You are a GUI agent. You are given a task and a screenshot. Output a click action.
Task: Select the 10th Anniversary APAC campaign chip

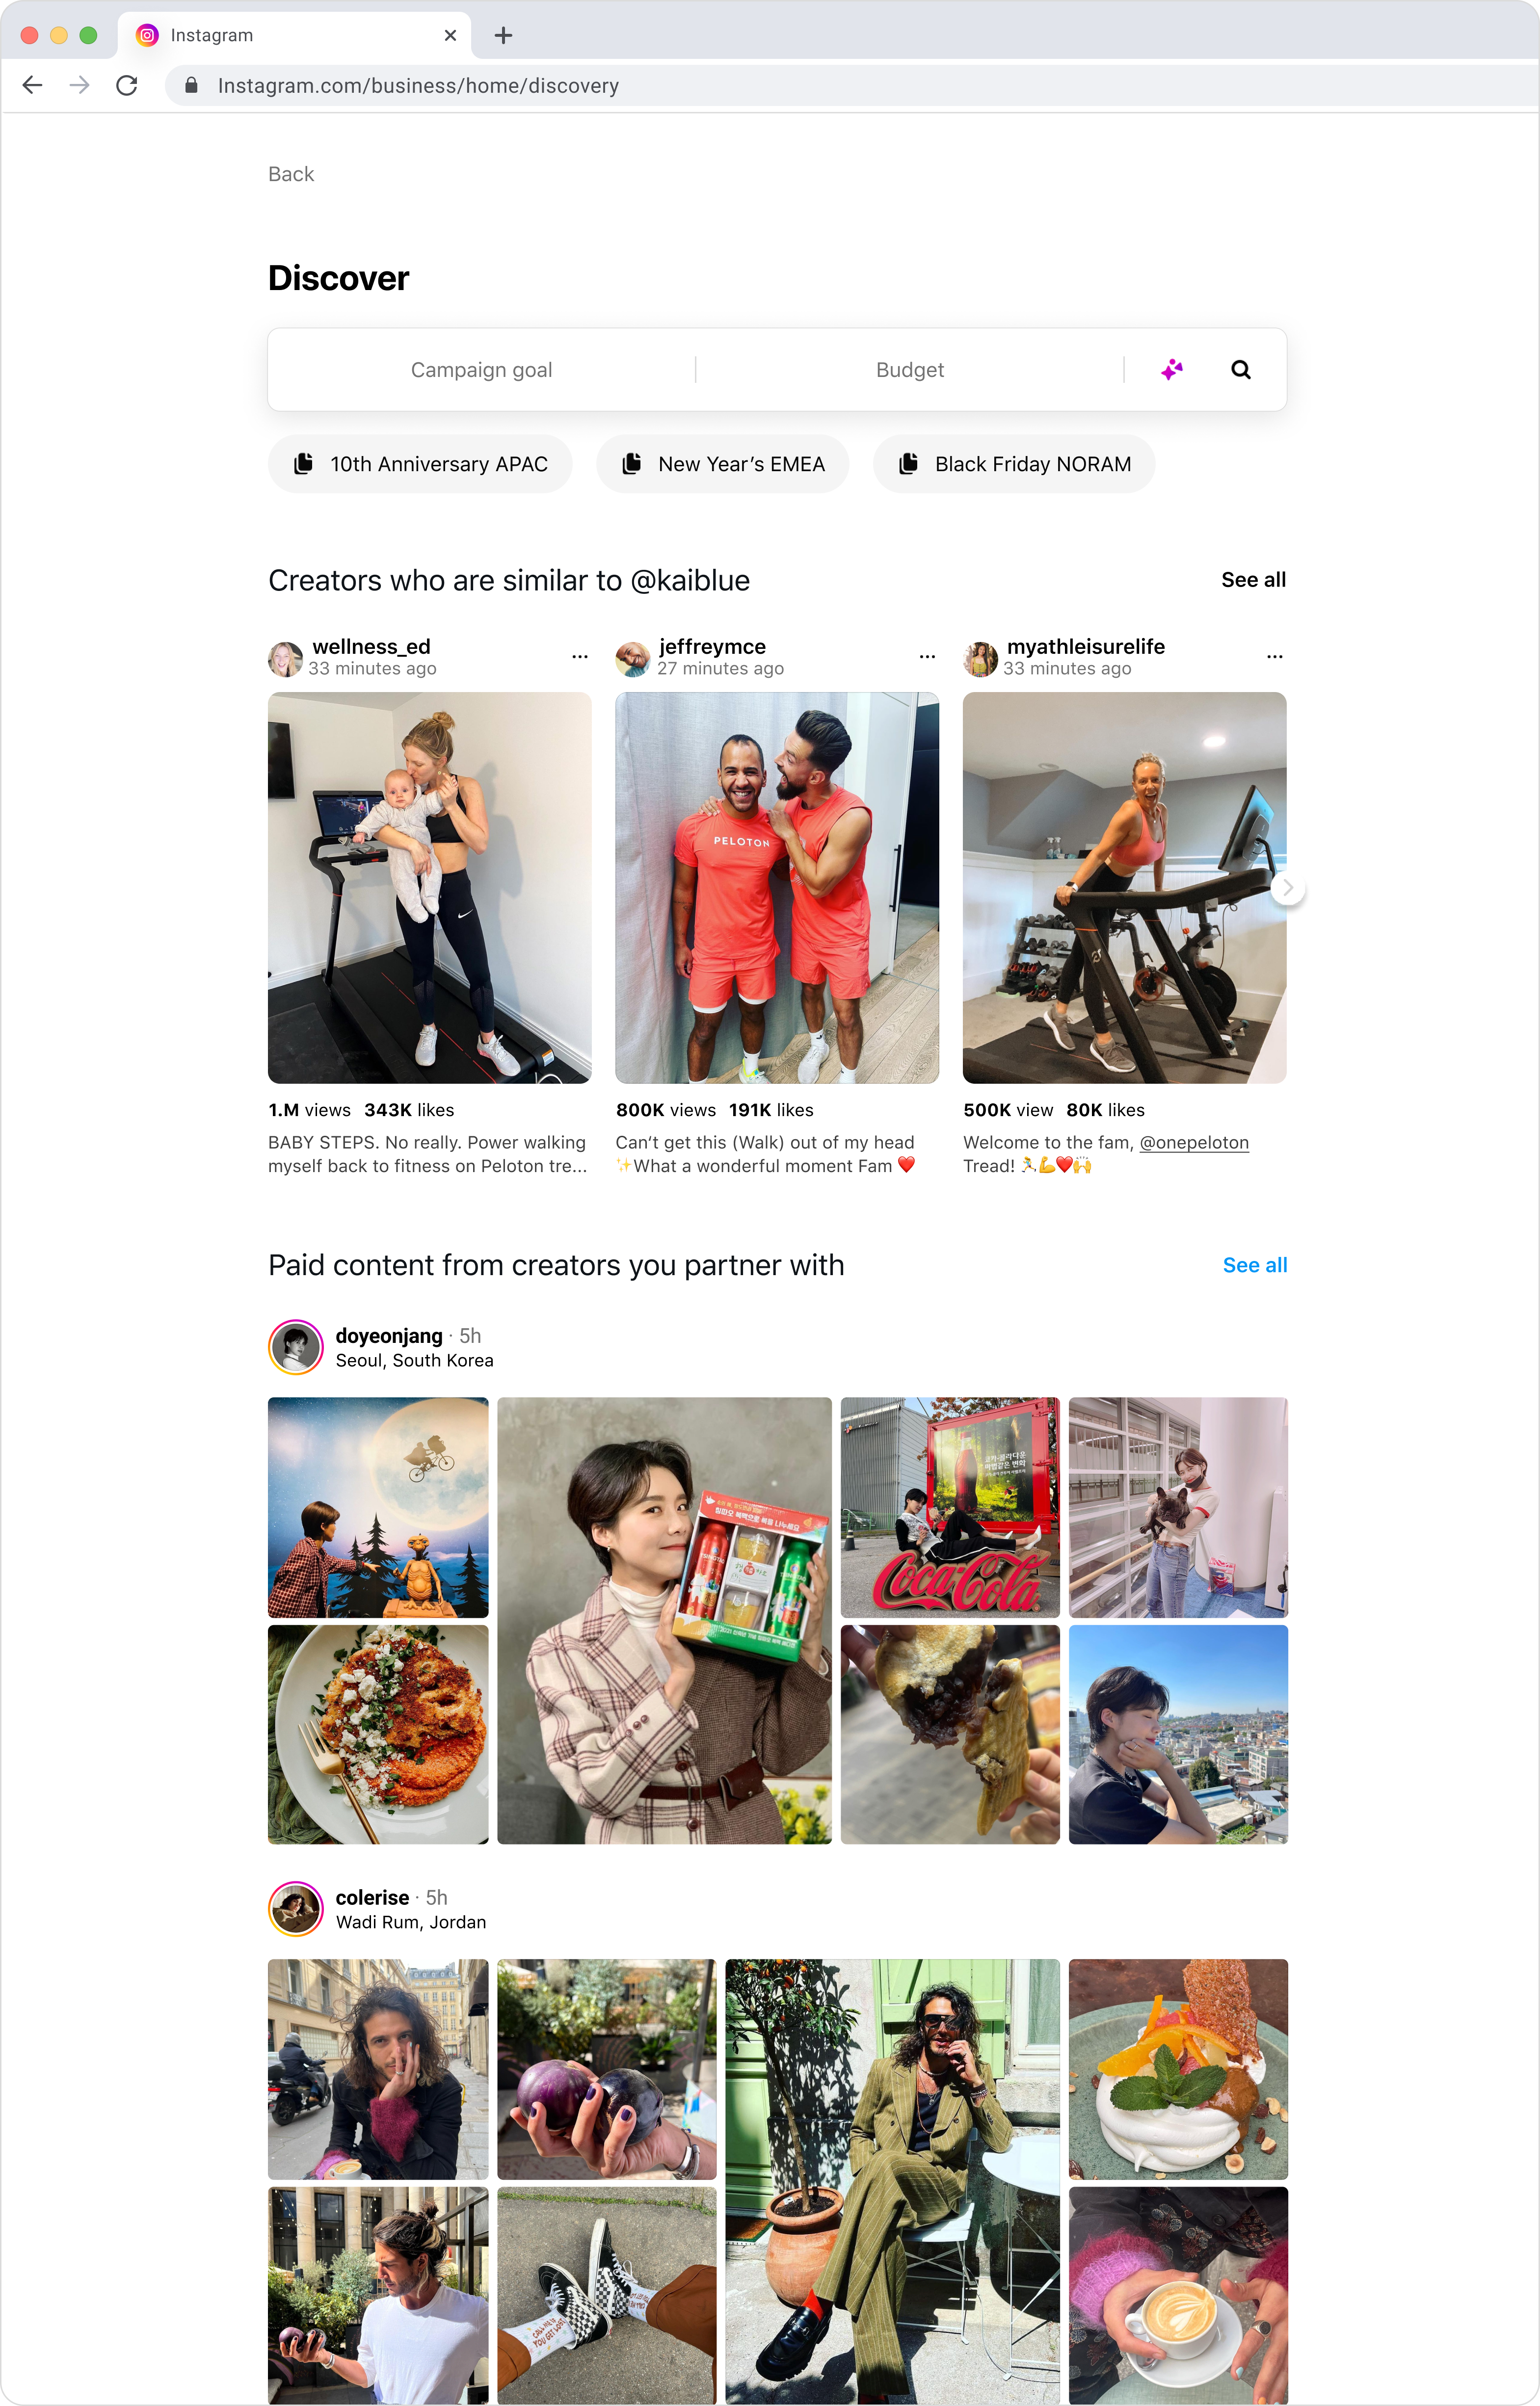(x=420, y=464)
